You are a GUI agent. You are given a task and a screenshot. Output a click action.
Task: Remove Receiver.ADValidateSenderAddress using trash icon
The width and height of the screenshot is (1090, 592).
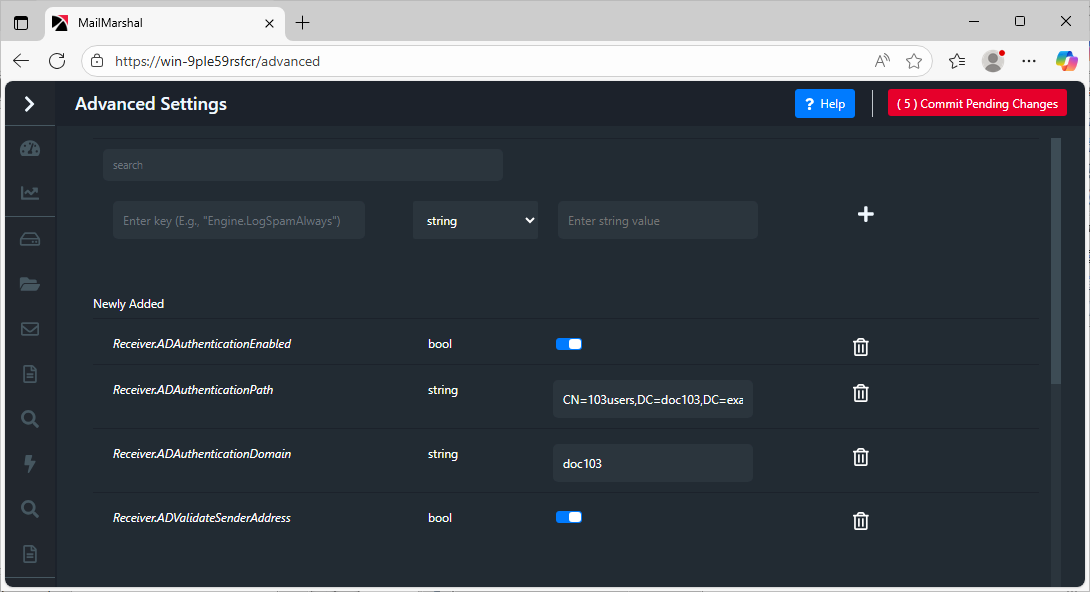[x=860, y=521]
